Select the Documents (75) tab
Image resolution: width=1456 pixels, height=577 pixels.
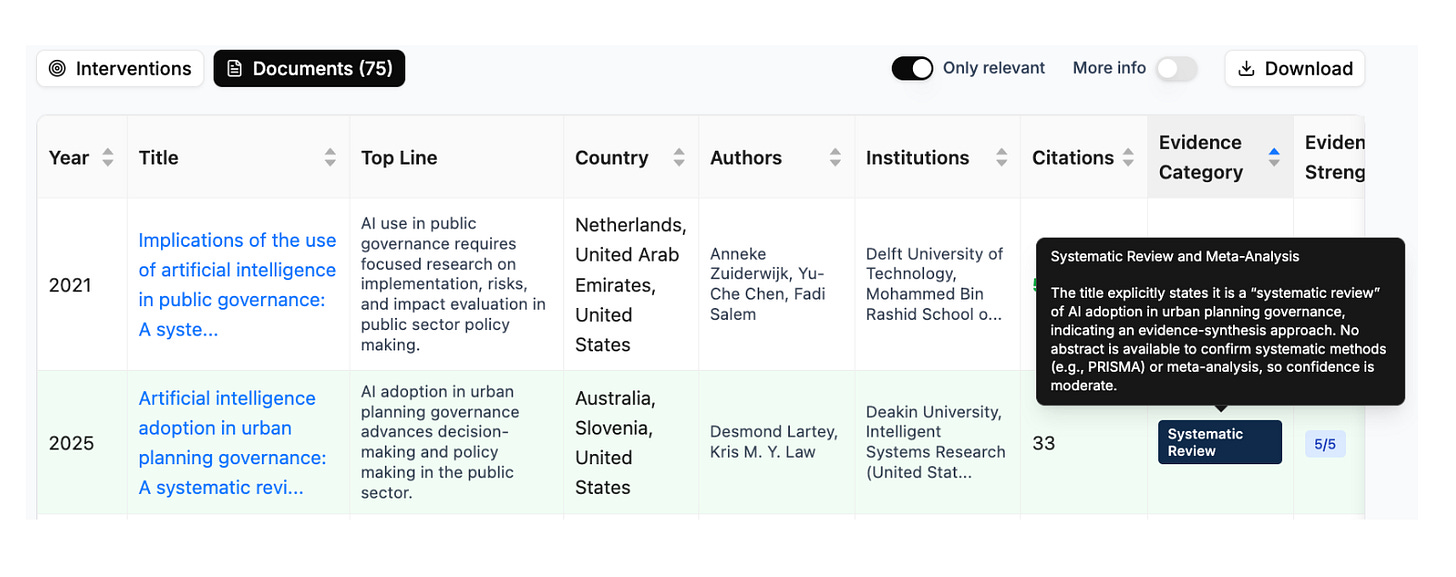(309, 68)
